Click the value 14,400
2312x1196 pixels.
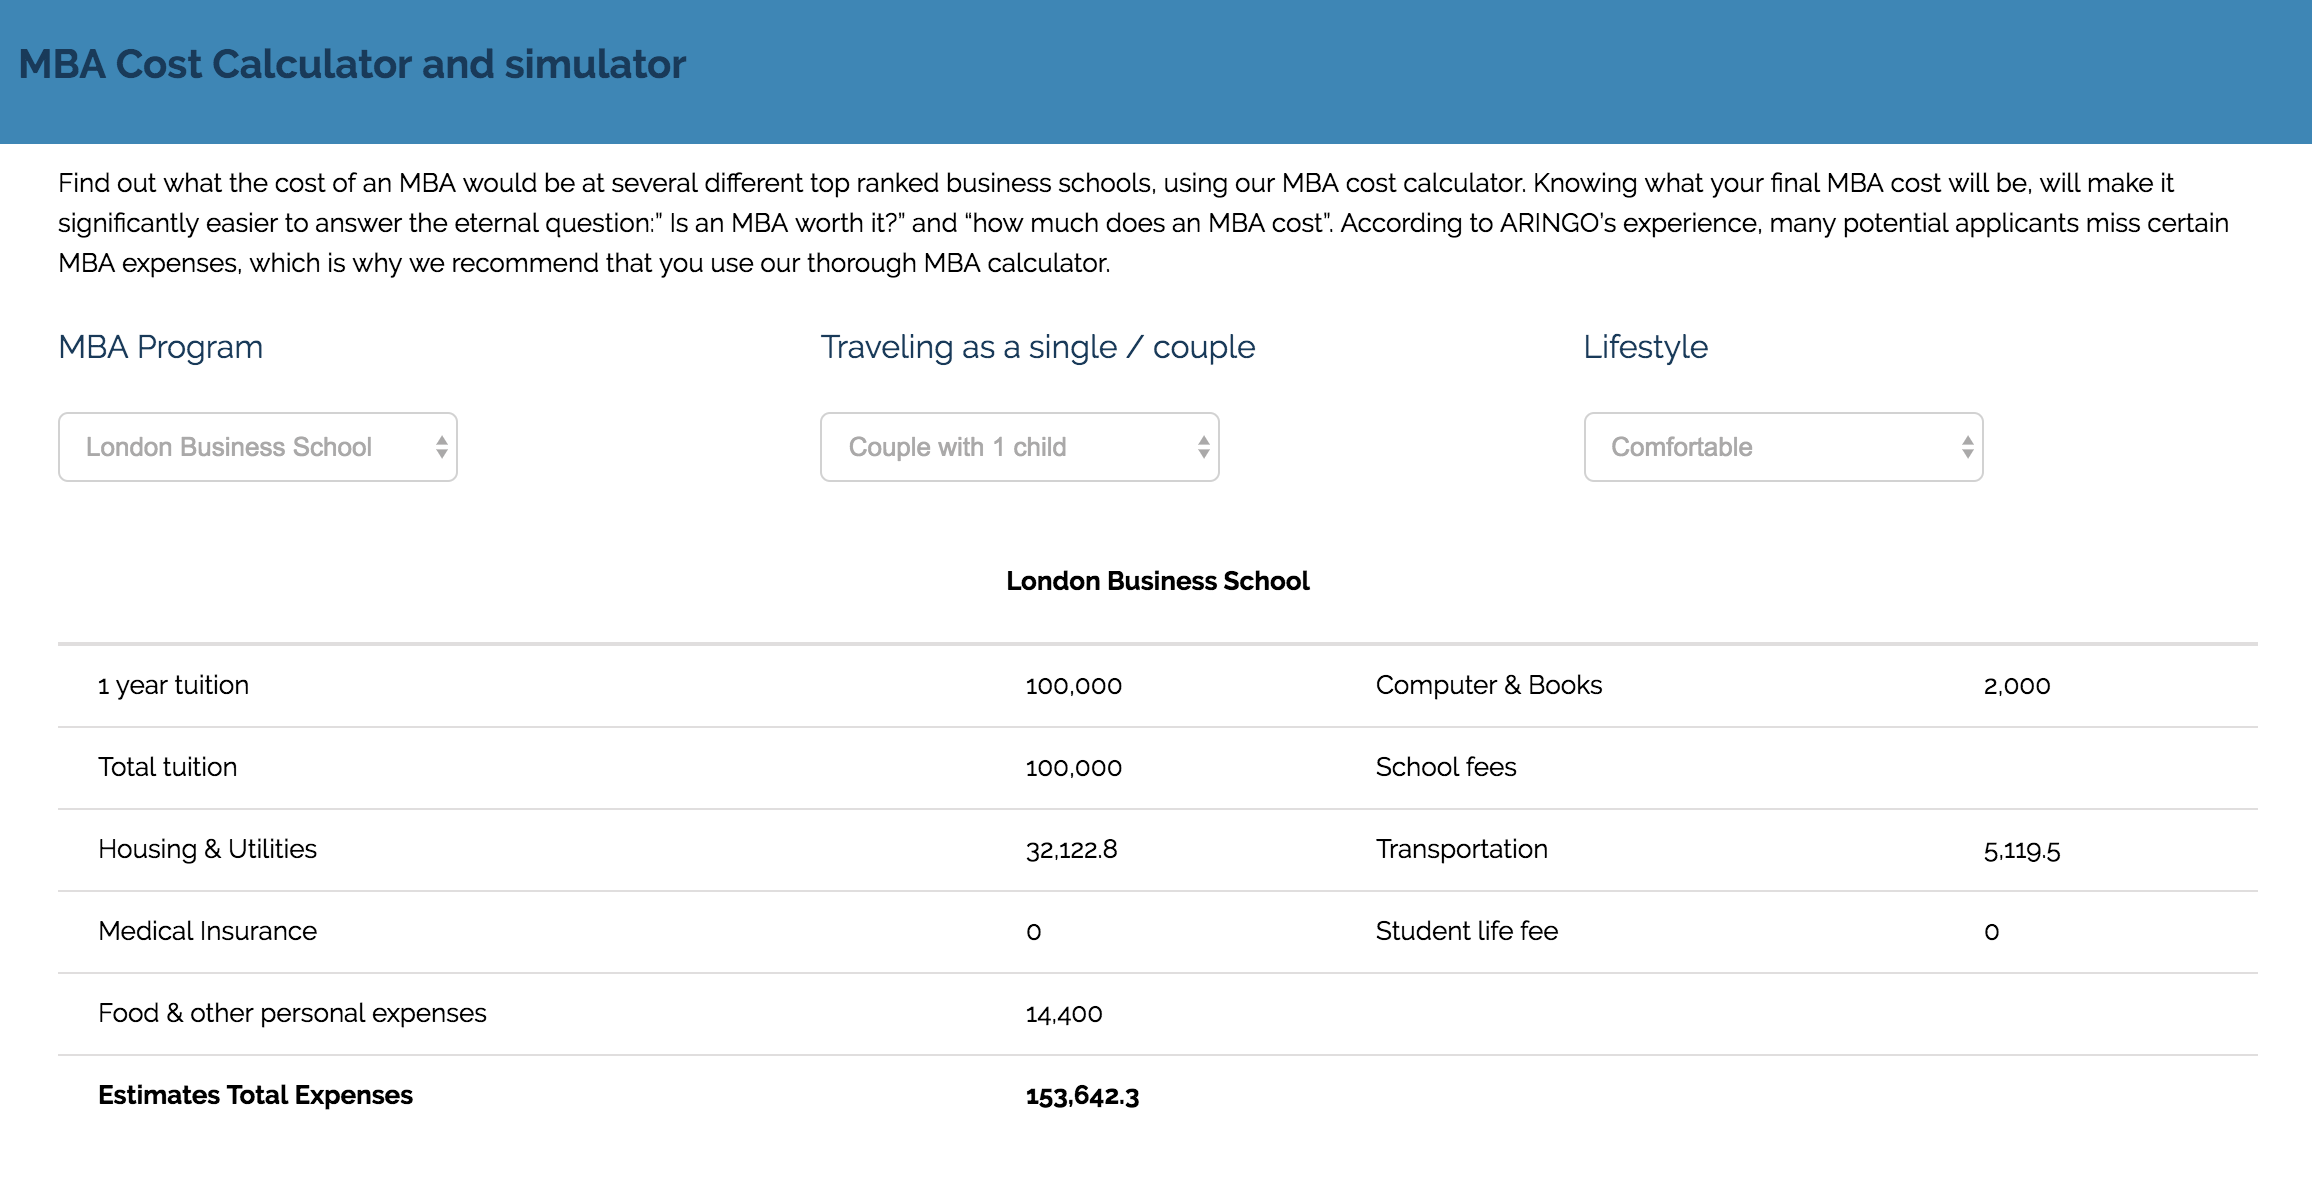(x=1064, y=1014)
